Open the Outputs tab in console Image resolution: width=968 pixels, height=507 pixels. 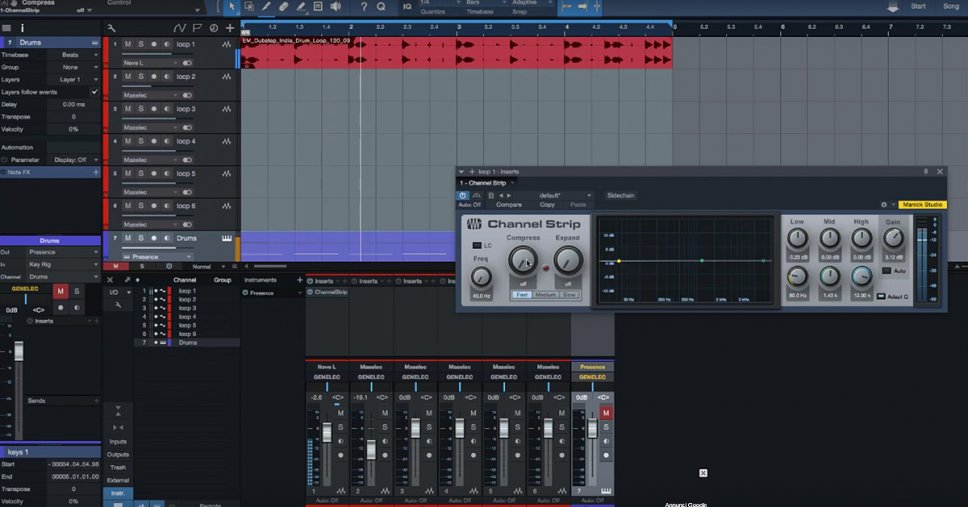click(118, 454)
